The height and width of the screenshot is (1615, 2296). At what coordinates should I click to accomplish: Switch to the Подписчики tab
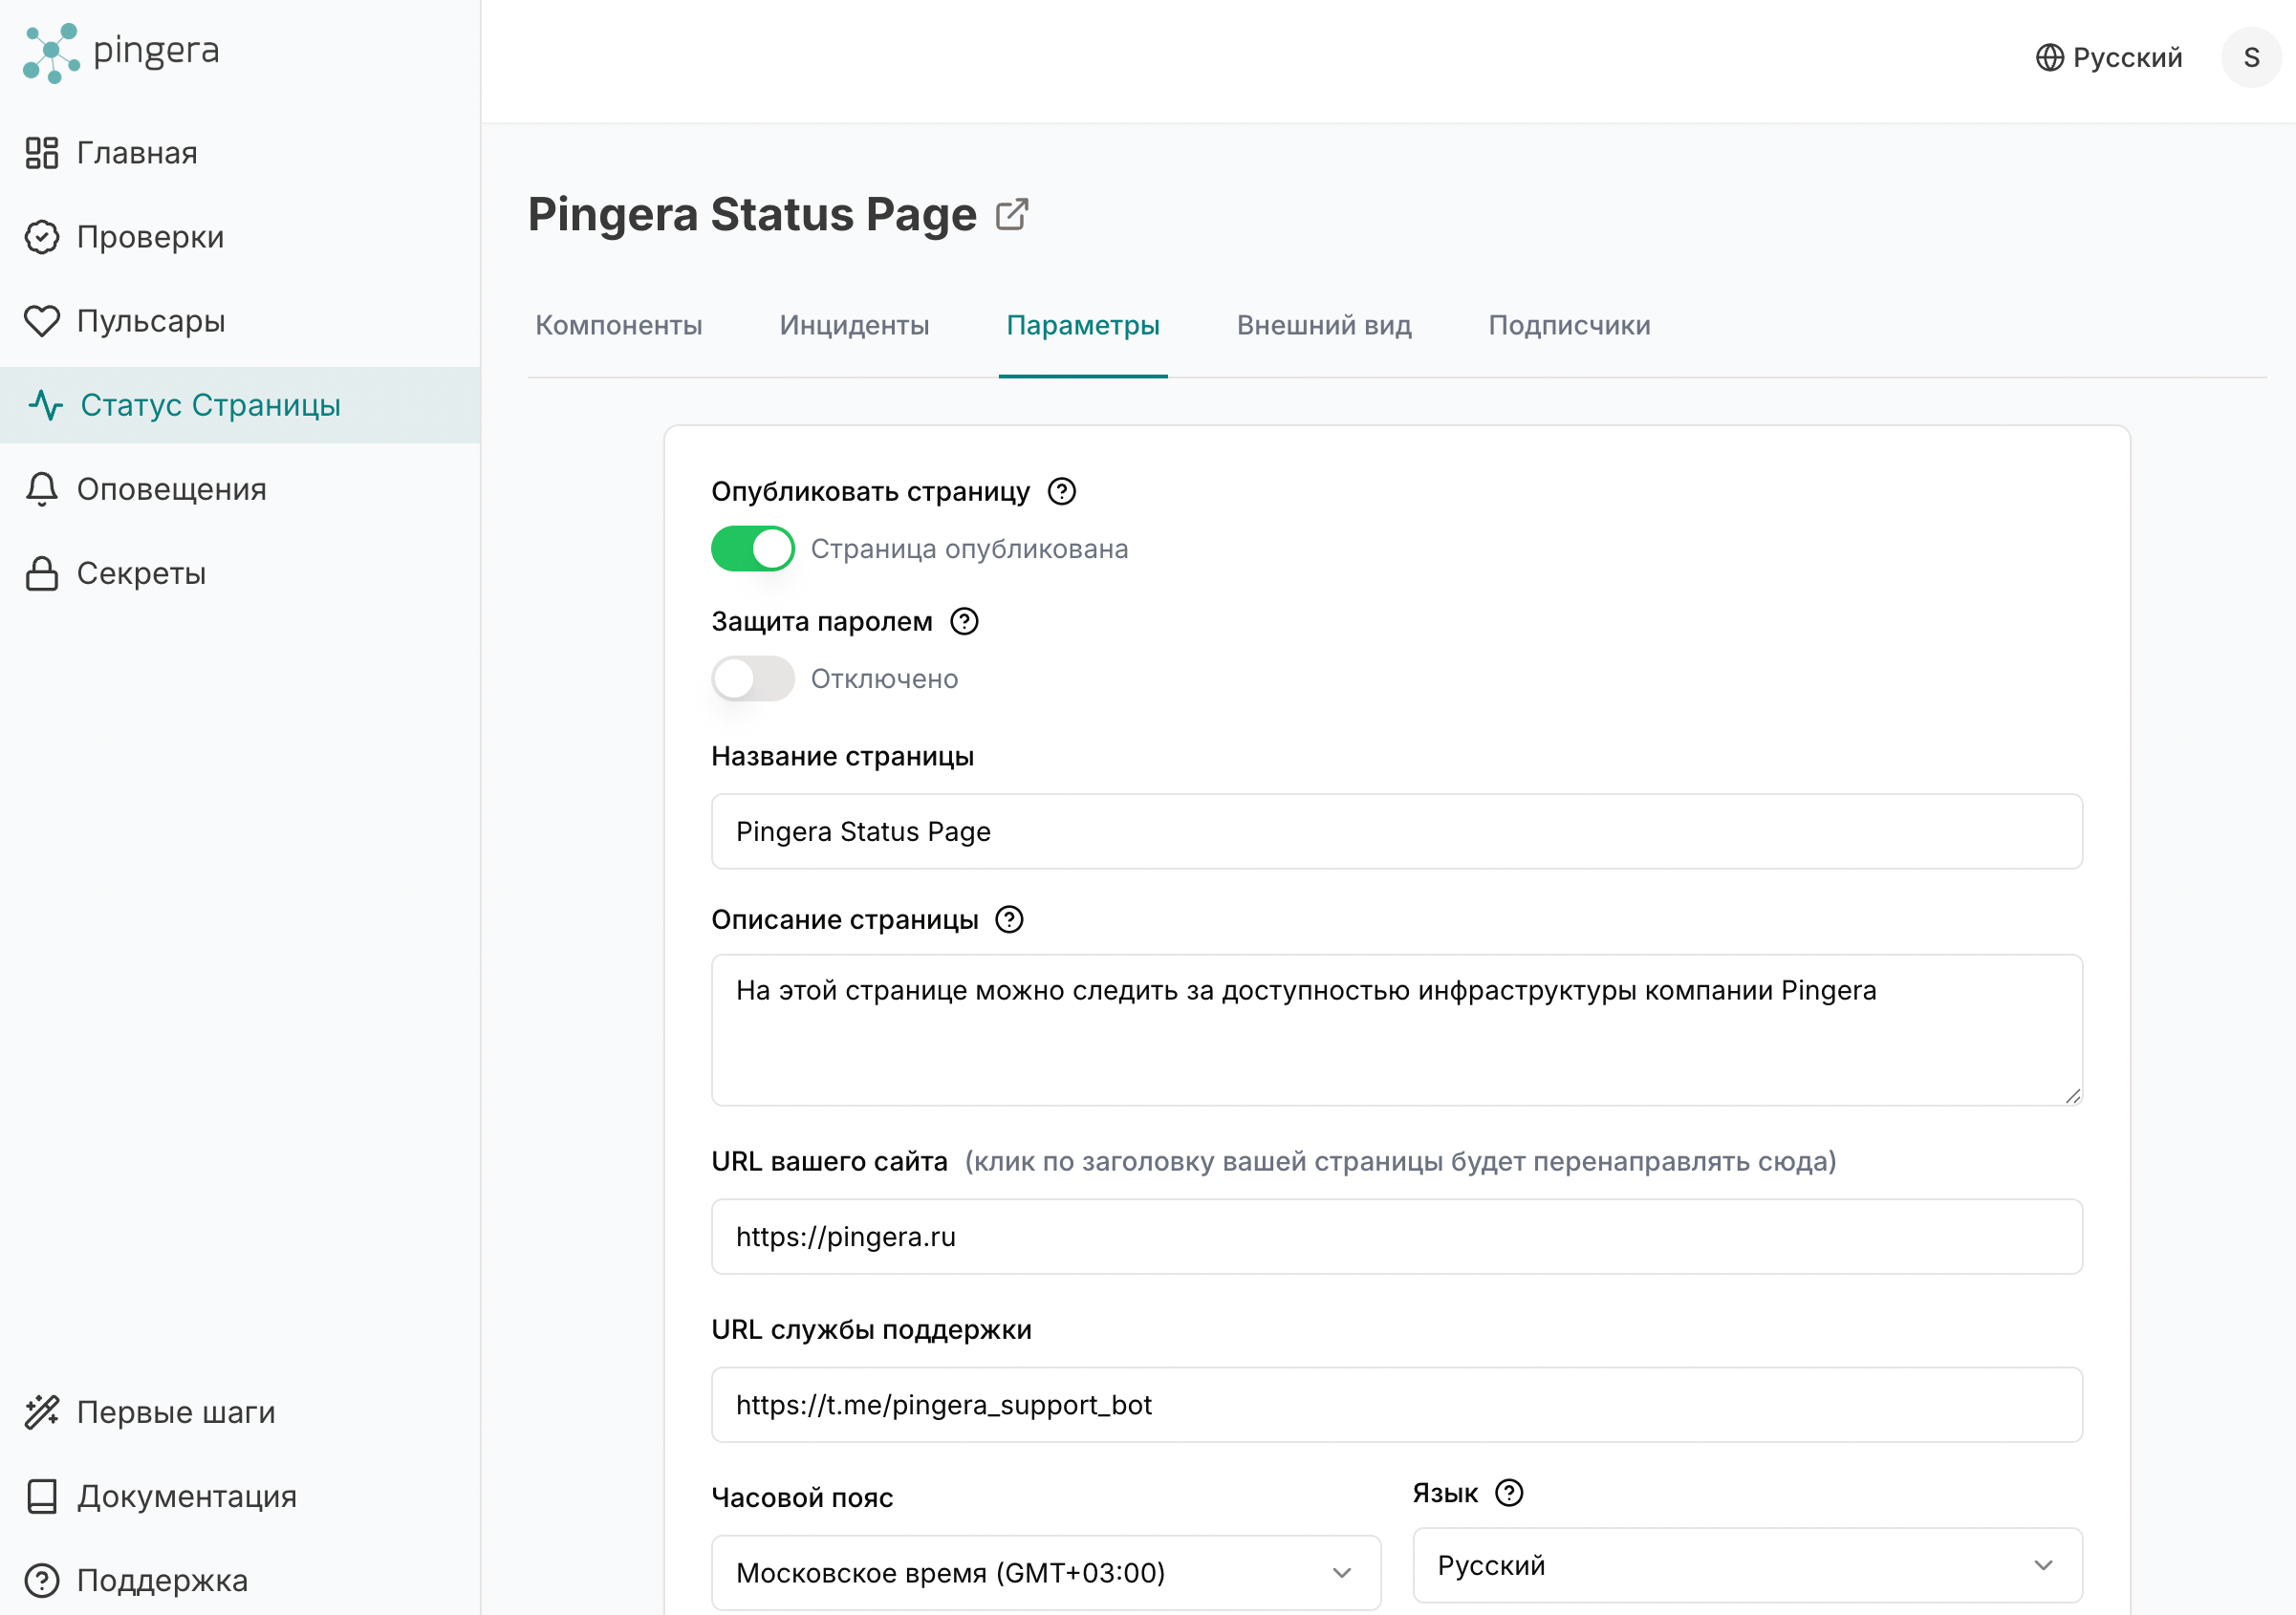[1569, 325]
